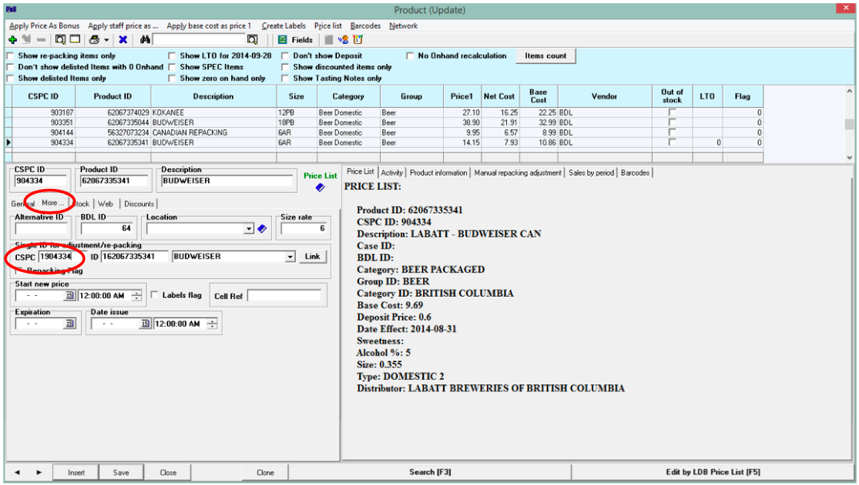Click the grayed edit record icon beside plus

(x=26, y=40)
